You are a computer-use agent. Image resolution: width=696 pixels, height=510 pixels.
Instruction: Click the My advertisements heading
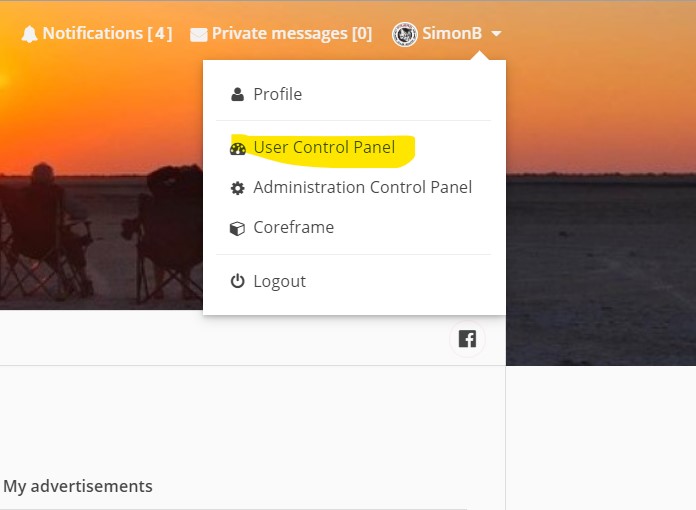[x=78, y=487]
